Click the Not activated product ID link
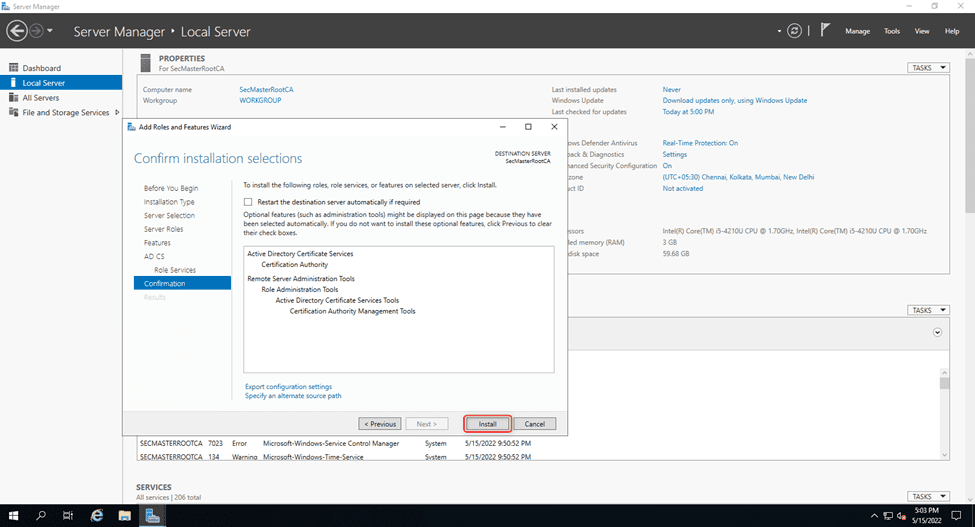The height and width of the screenshot is (527, 975). pyautogui.click(x=683, y=188)
